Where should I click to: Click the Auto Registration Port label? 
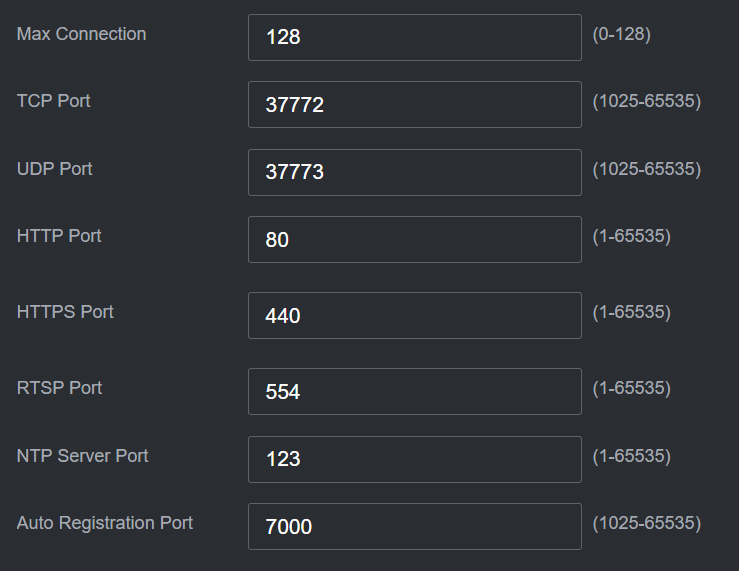click(105, 523)
